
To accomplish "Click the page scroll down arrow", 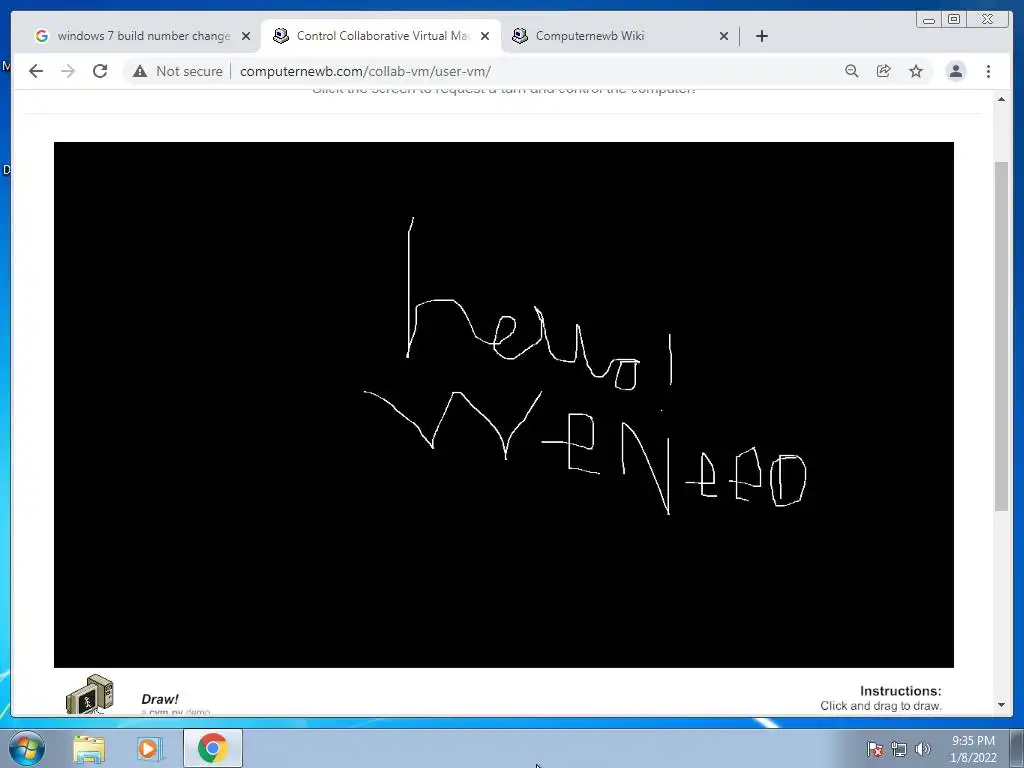I will [x=1001, y=705].
